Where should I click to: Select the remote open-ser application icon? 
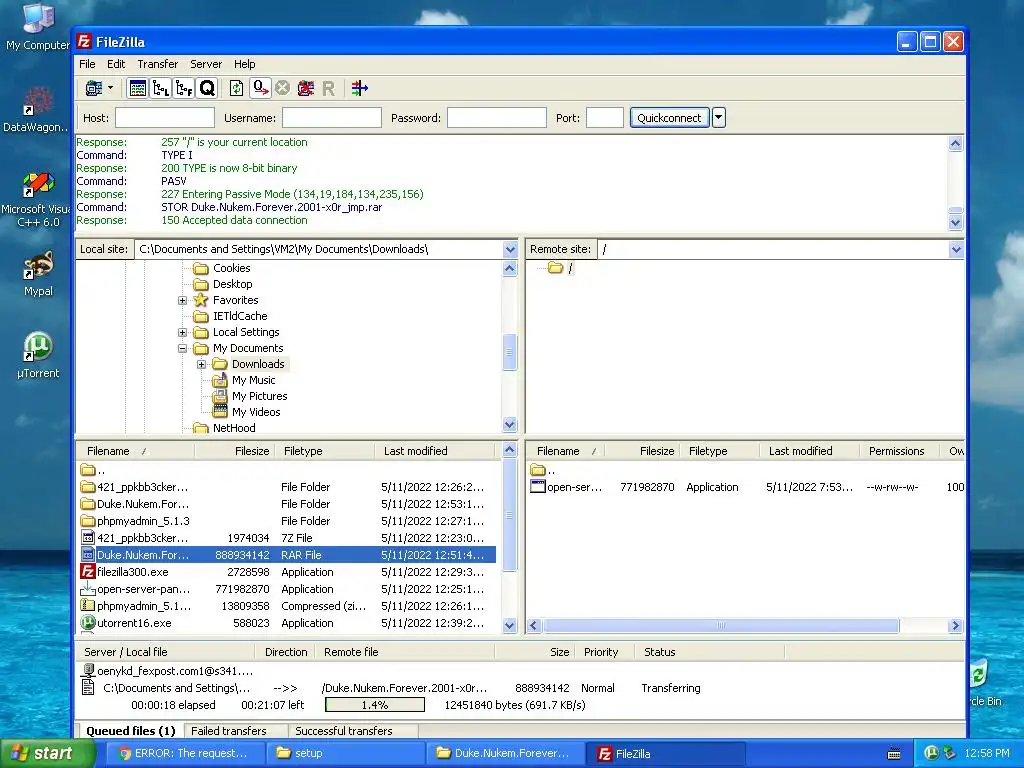(x=537, y=487)
